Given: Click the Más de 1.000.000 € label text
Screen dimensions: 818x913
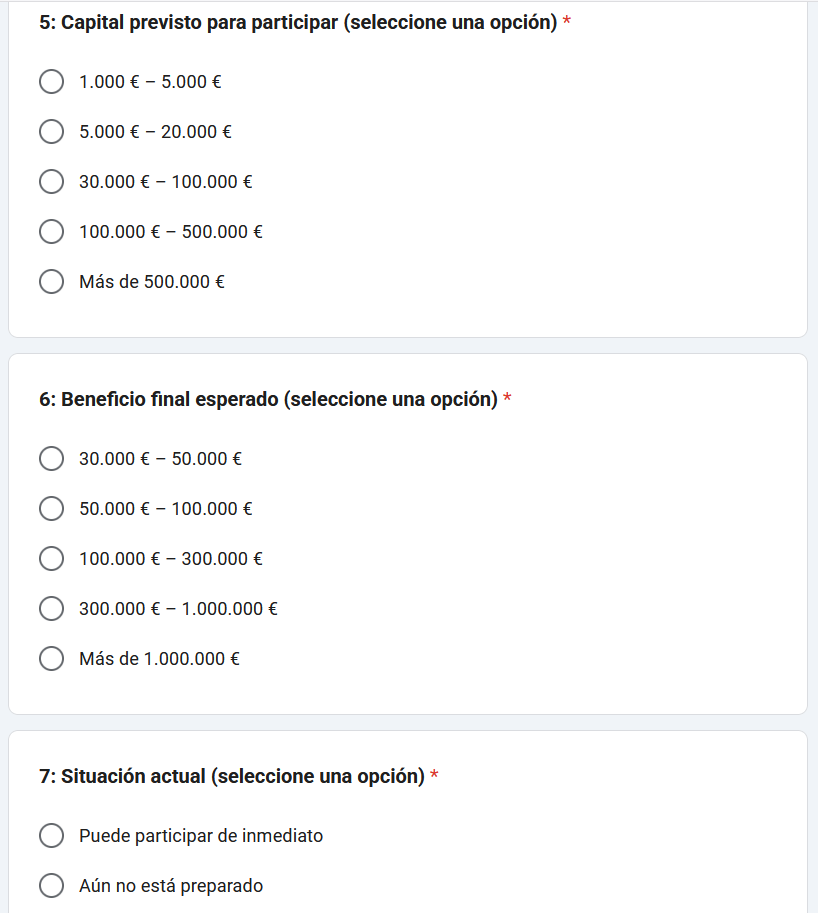Looking at the screenshot, I should click(x=159, y=659).
